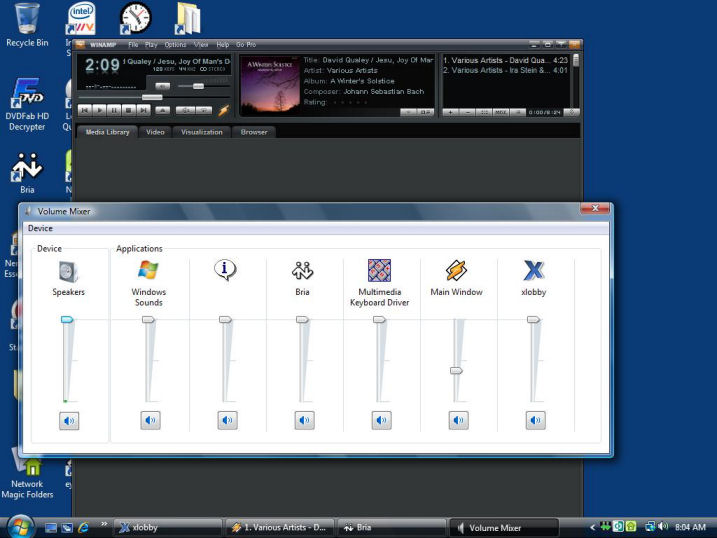
Task: Open Winamp View menu
Action: click(201, 44)
